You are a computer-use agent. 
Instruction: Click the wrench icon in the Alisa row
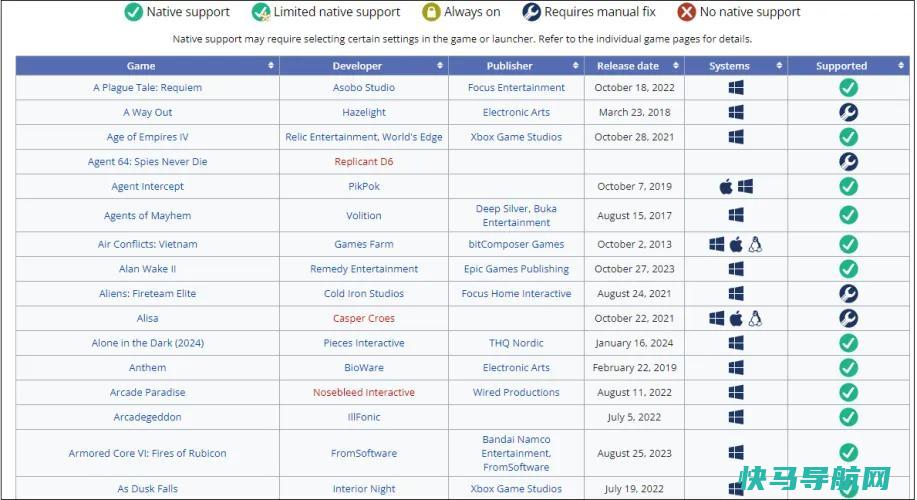tap(849, 318)
